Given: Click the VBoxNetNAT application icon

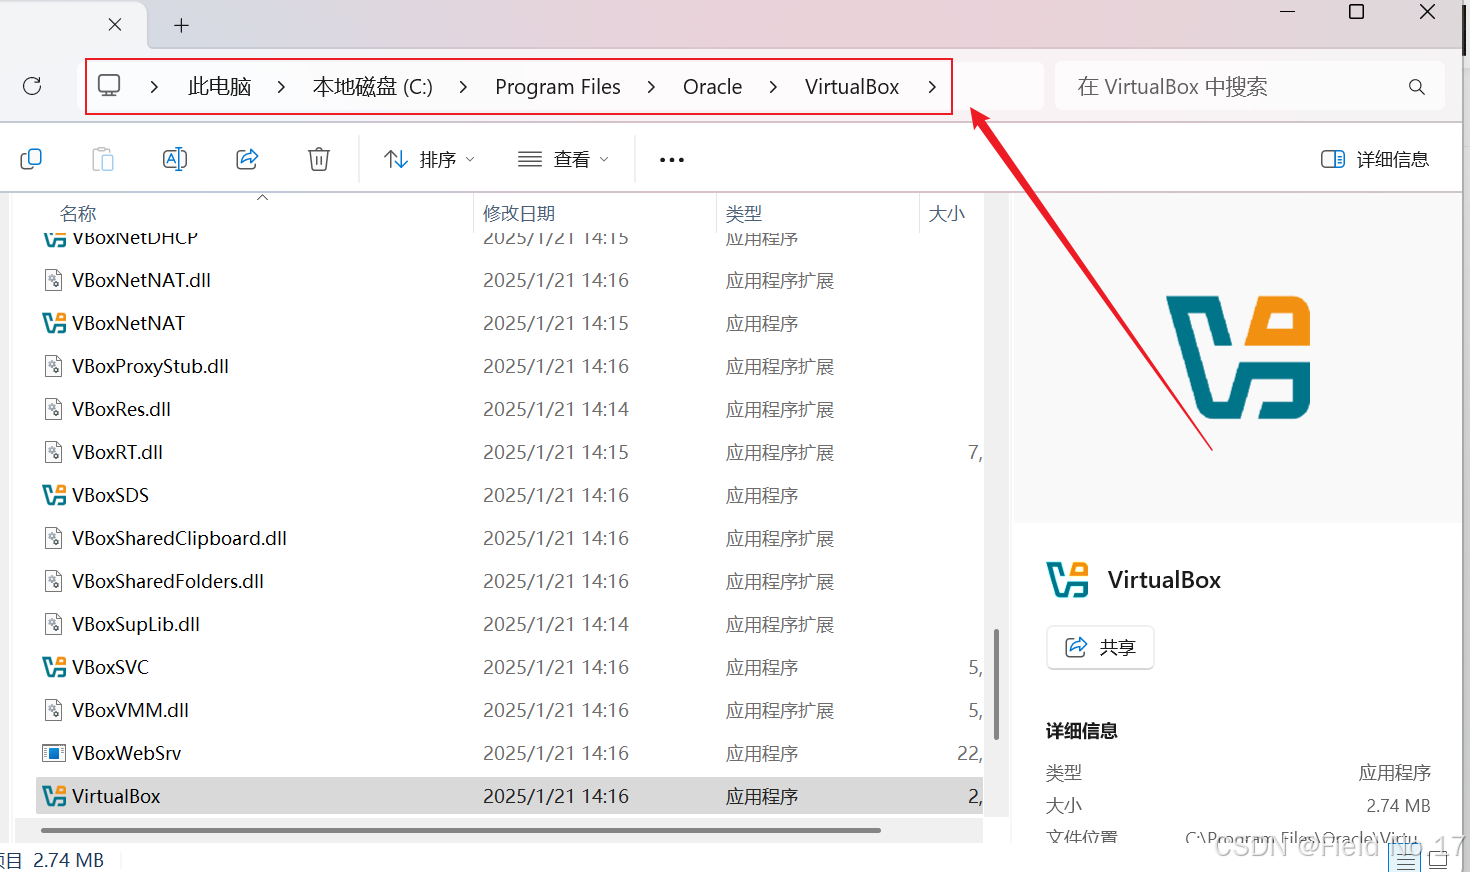Looking at the screenshot, I should [54, 323].
